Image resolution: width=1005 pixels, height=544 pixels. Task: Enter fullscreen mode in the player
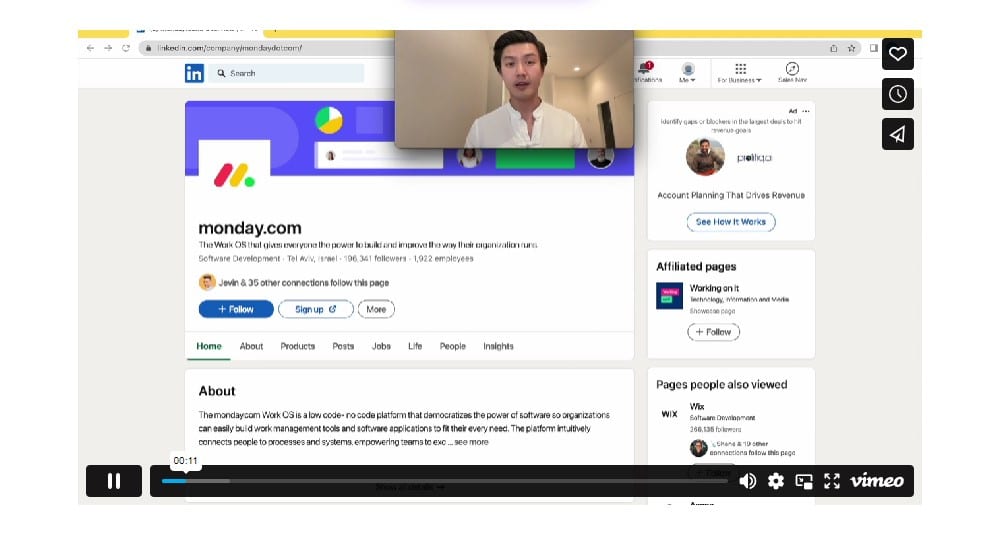[831, 481]
